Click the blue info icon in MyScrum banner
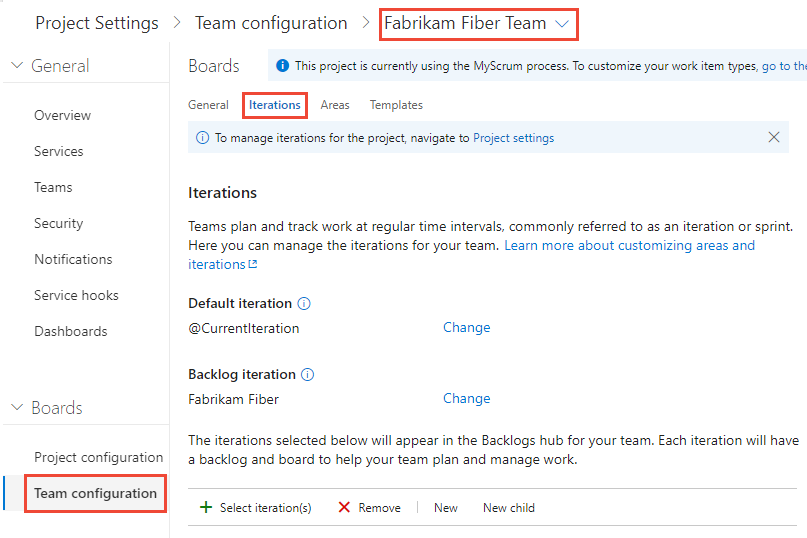 [283, 66]
